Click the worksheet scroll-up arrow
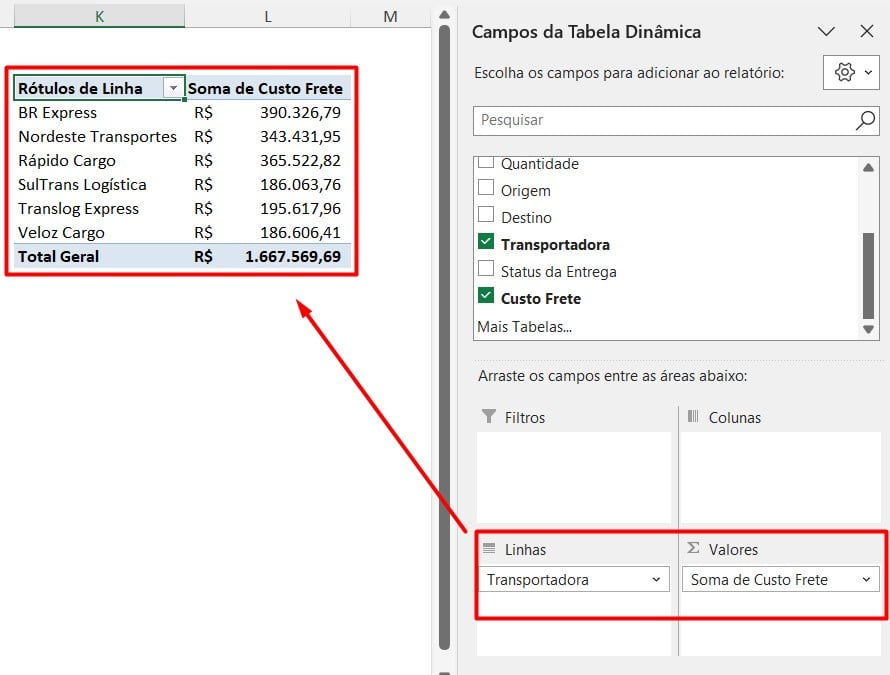Screen dimensions: 890x675 pyautogui.click(x=443, y=14)
